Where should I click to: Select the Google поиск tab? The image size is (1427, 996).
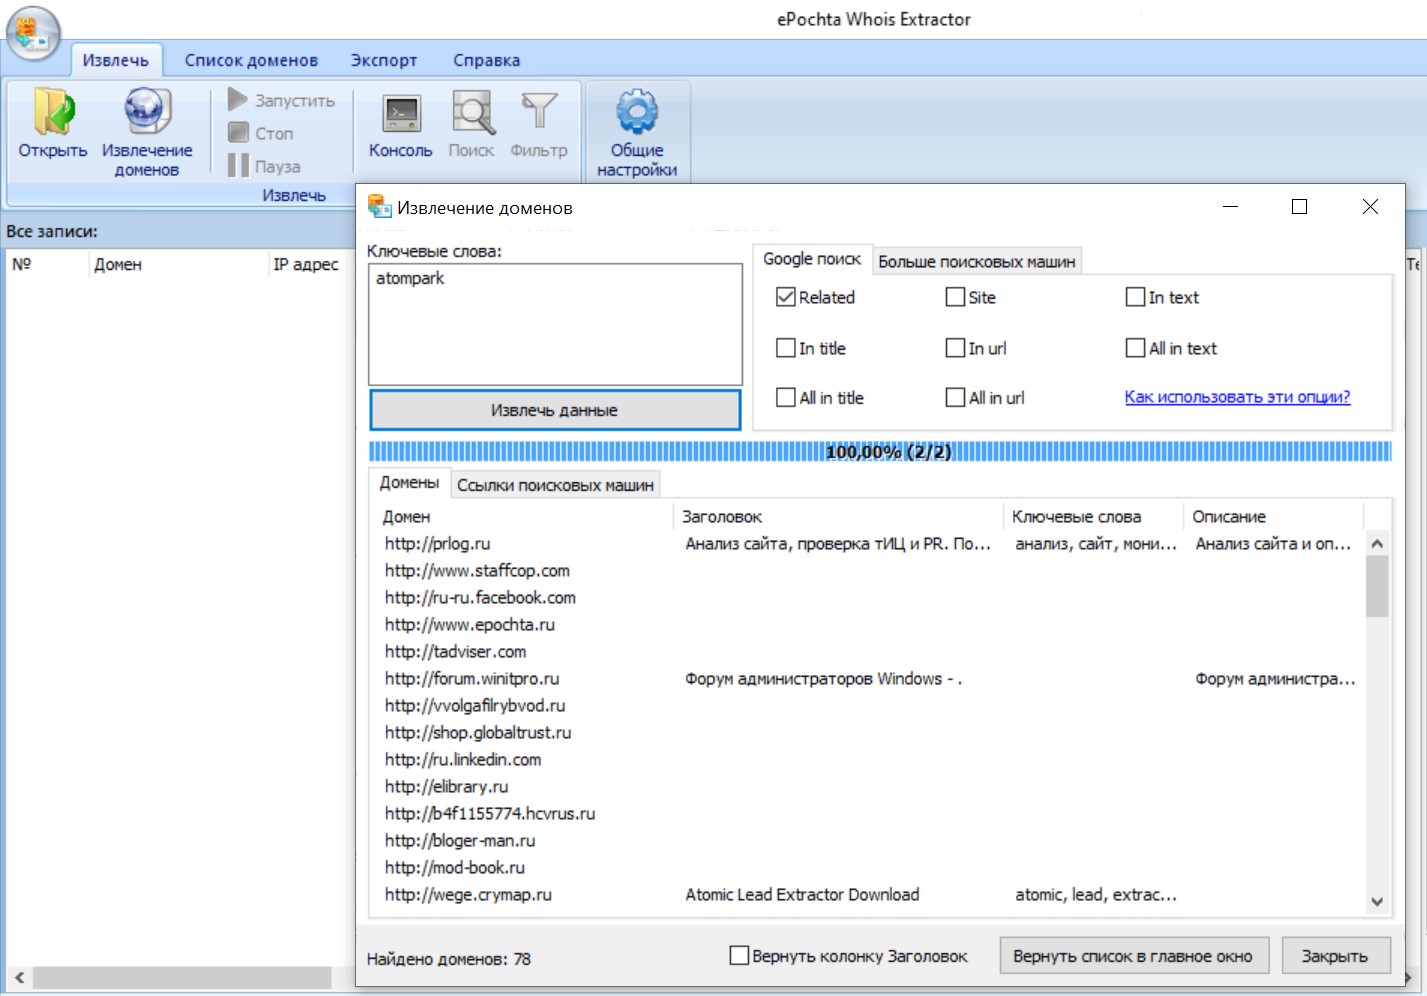click(x=812, y=259)
